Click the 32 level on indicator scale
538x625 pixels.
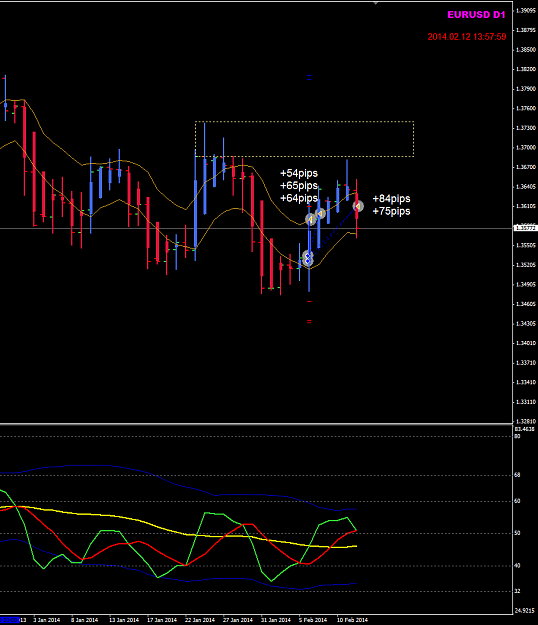point(517,591)
